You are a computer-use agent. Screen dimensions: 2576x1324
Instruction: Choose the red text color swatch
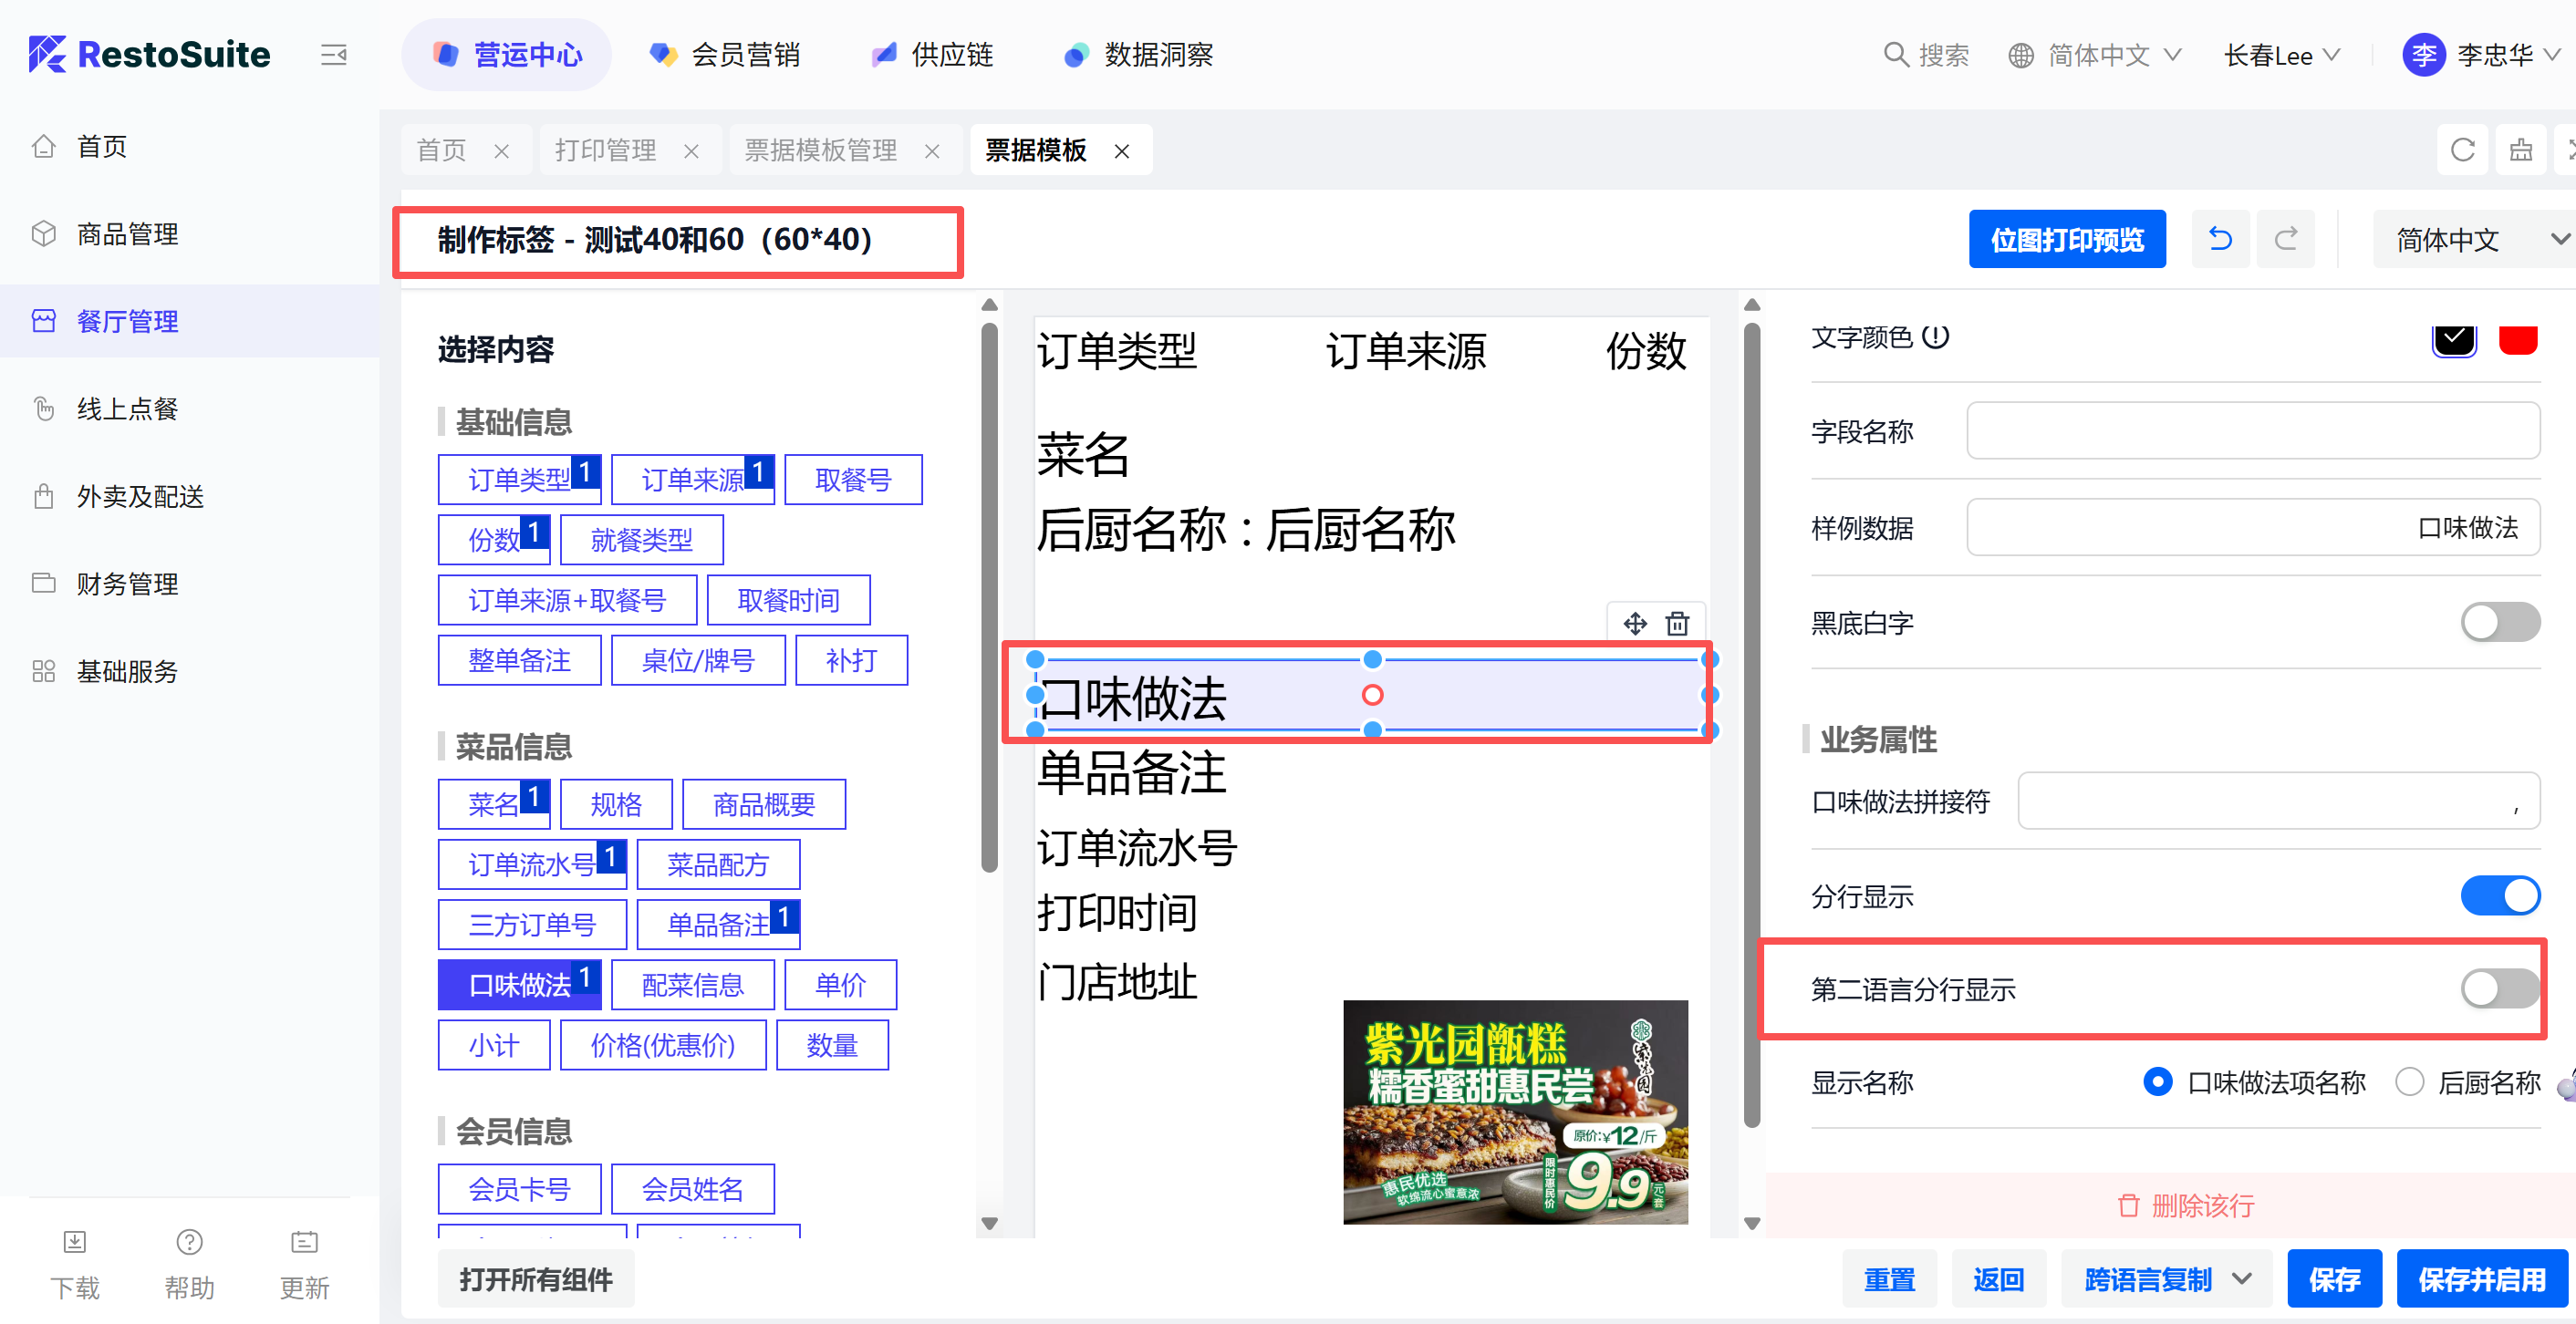click(x=2517, y=338)
